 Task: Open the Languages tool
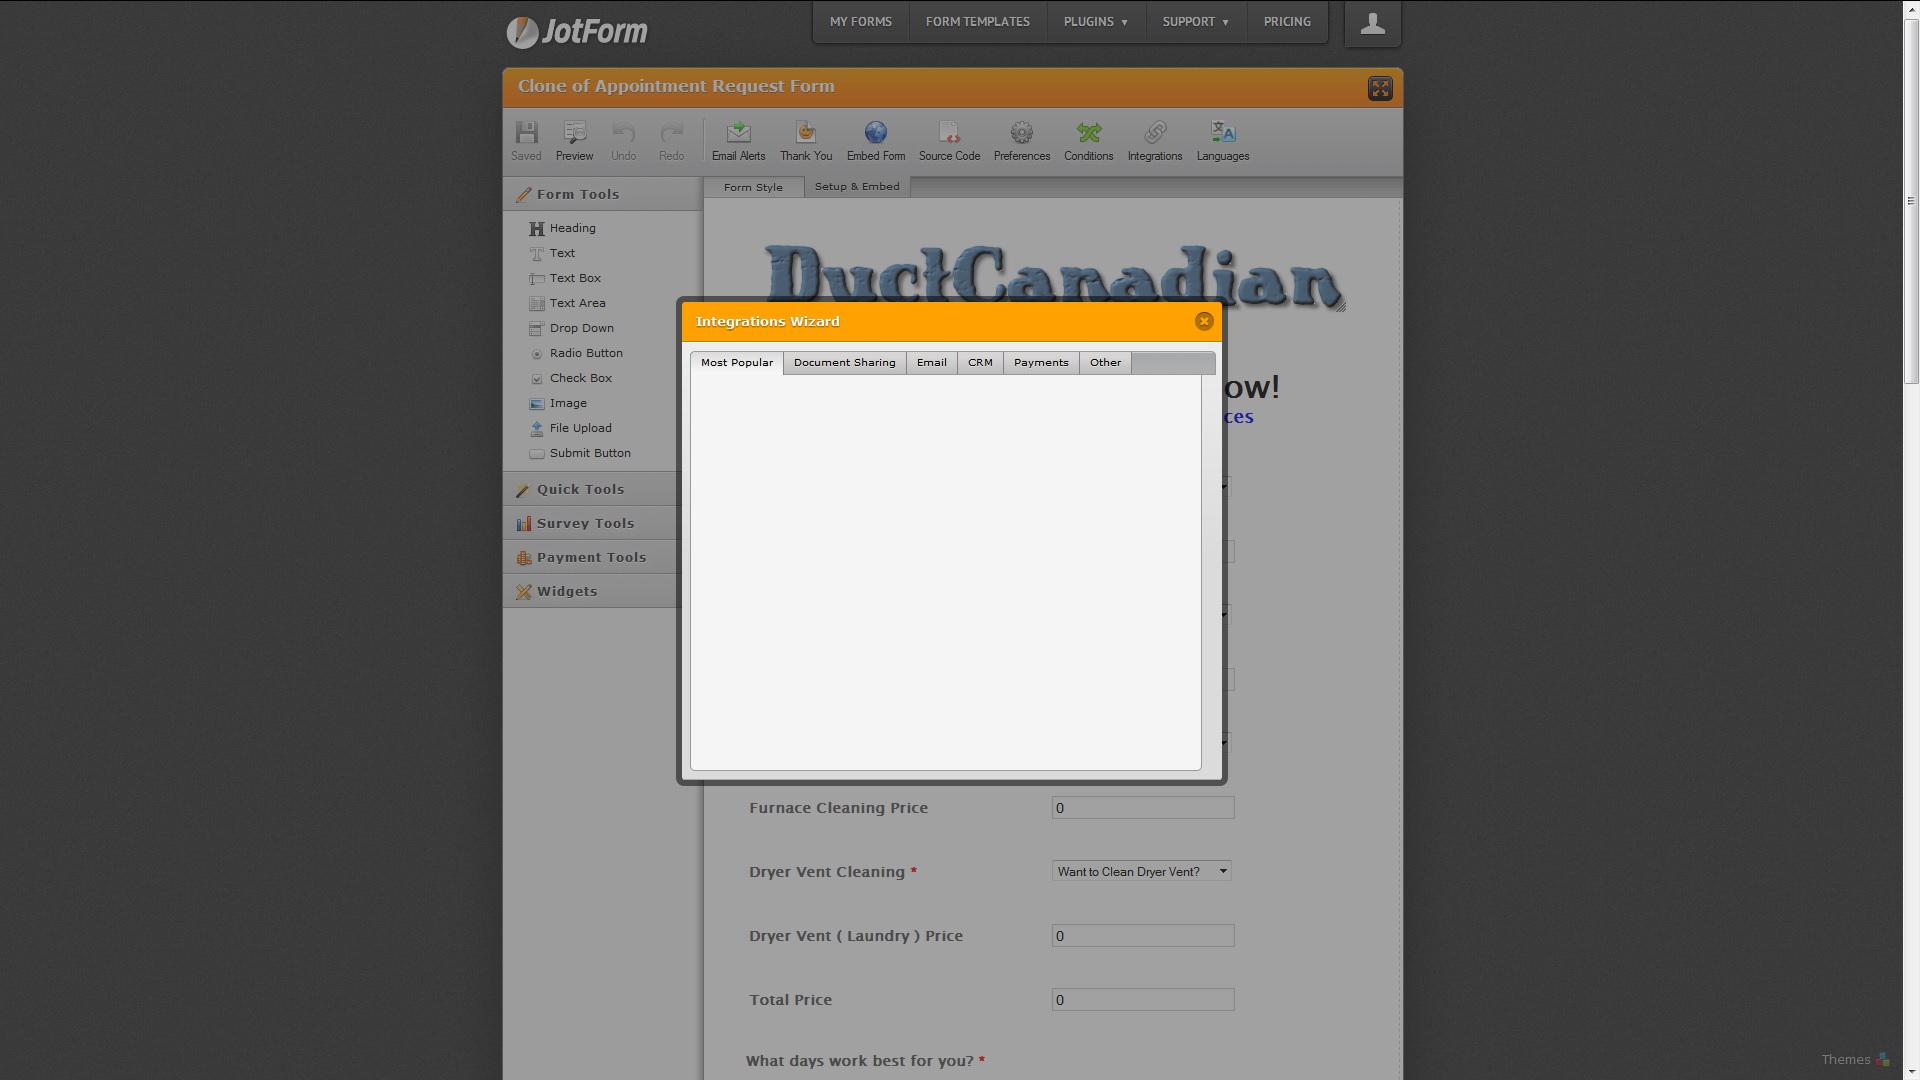click(1222, 140)
